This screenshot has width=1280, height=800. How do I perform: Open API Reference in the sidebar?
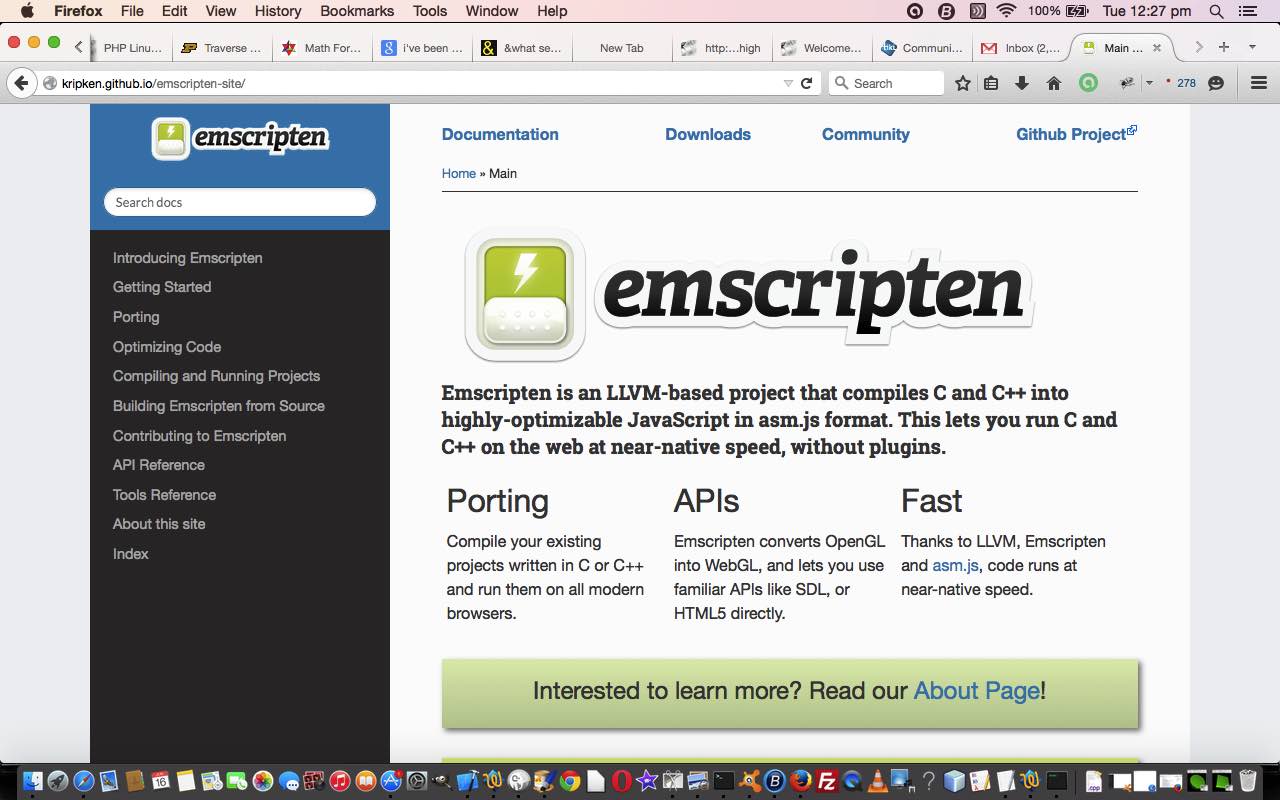pyautogui.click(x=158, y=465)
